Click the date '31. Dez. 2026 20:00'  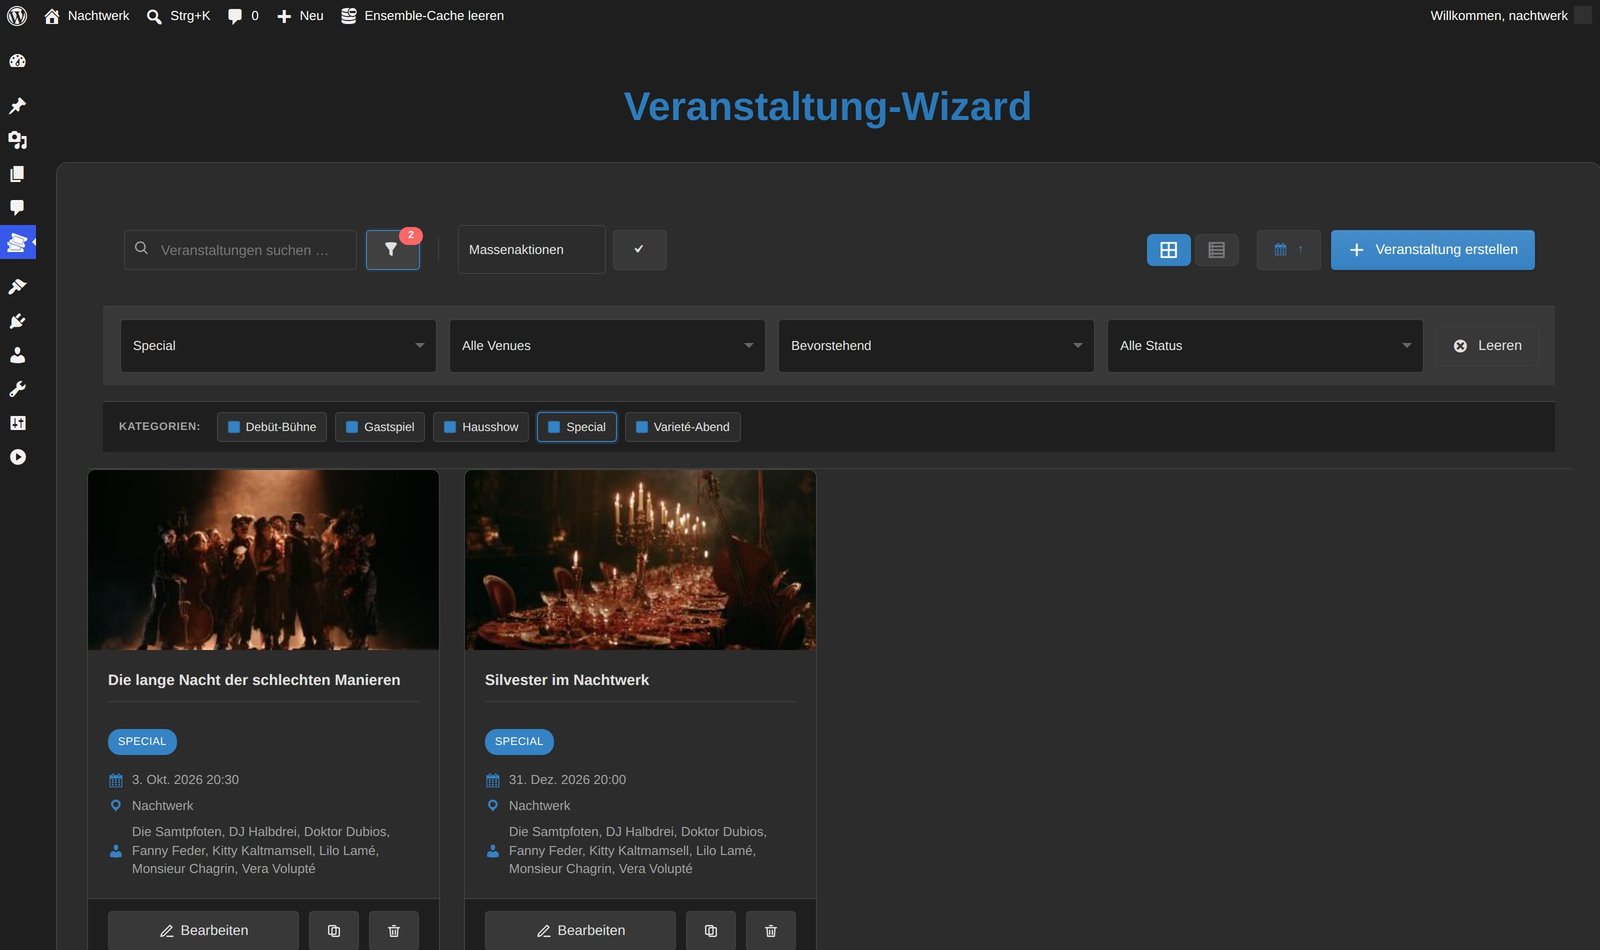pos(567,780)
